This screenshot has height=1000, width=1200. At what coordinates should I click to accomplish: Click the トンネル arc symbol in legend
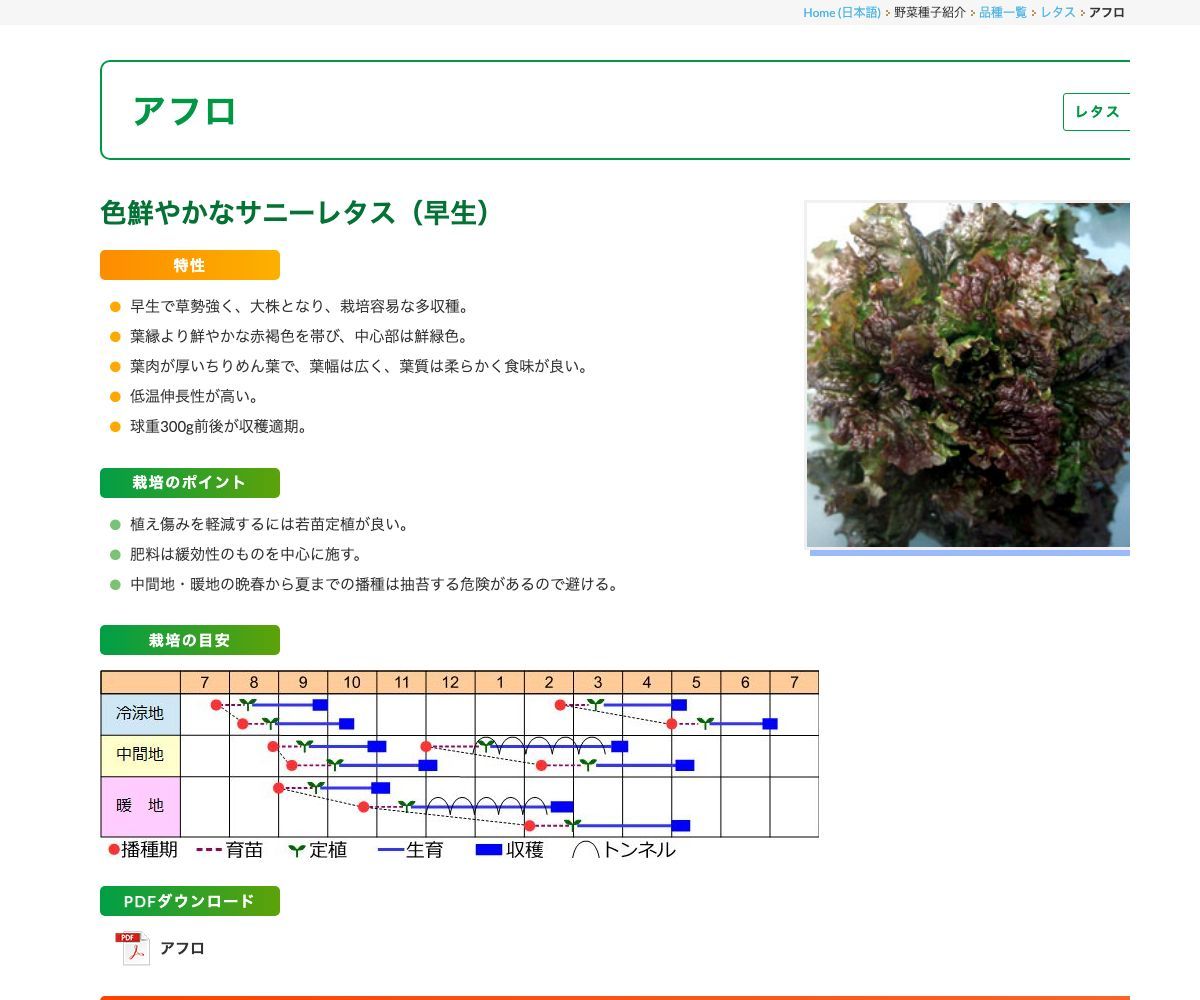(583, 849)
